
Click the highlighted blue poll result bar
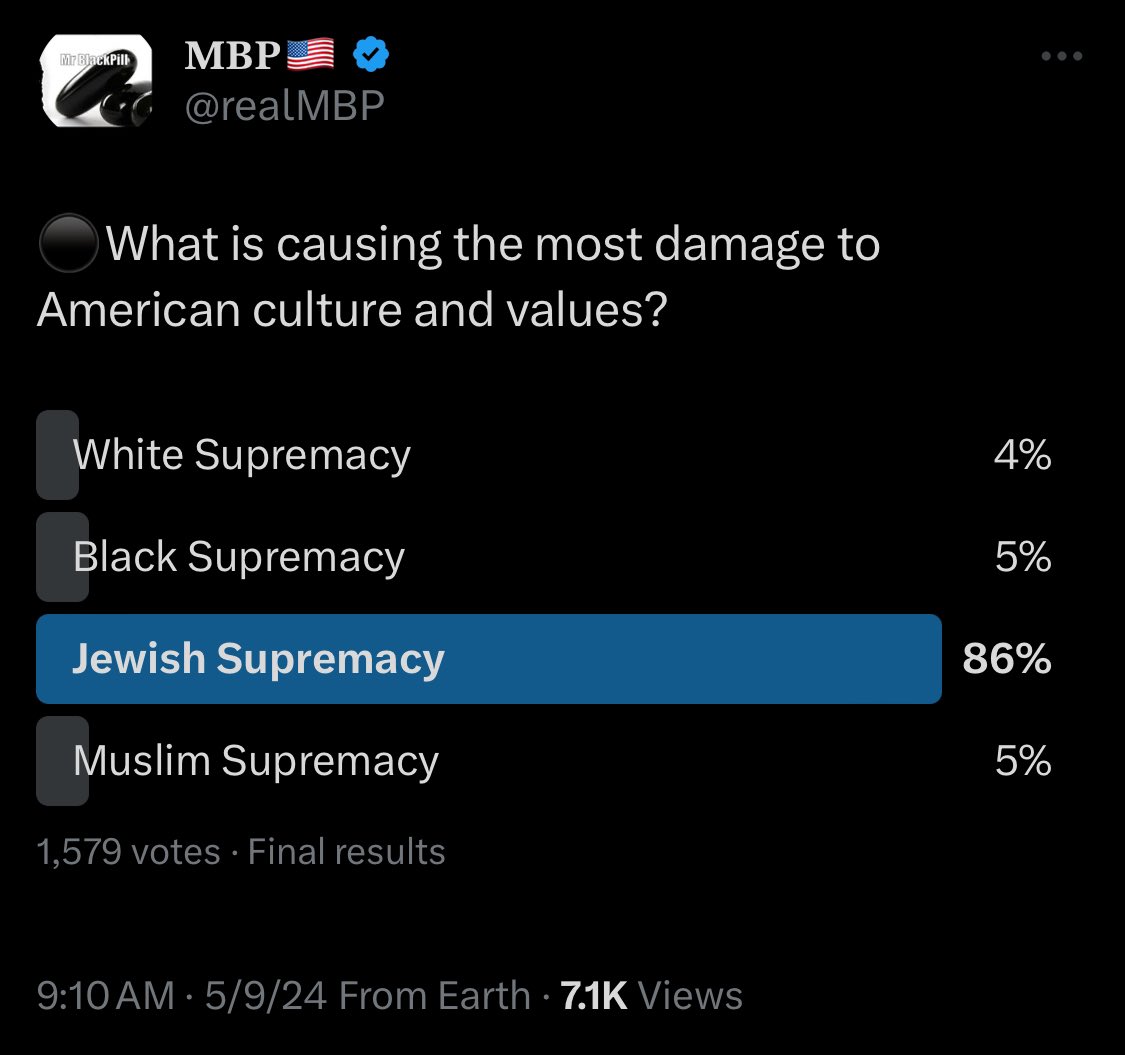[x=488, y=659]
